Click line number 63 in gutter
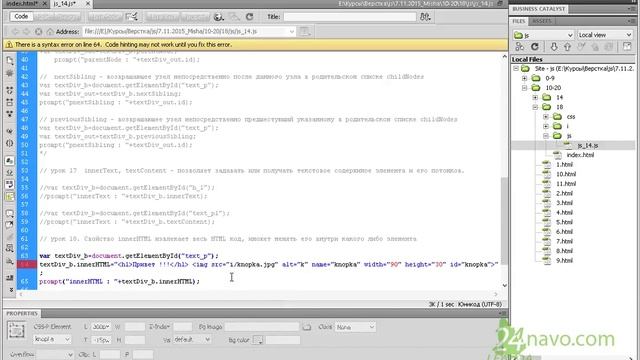The image size is (640, 360). 25,256
